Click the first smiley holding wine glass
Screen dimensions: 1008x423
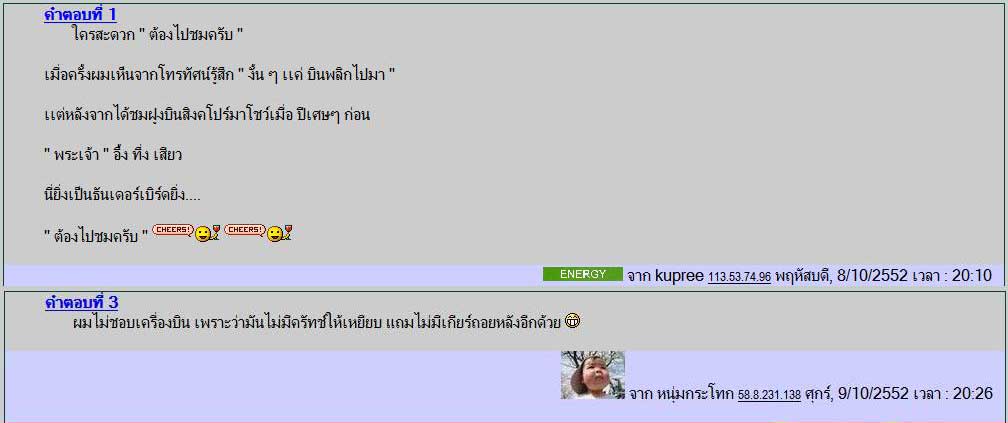click(208, 233)
